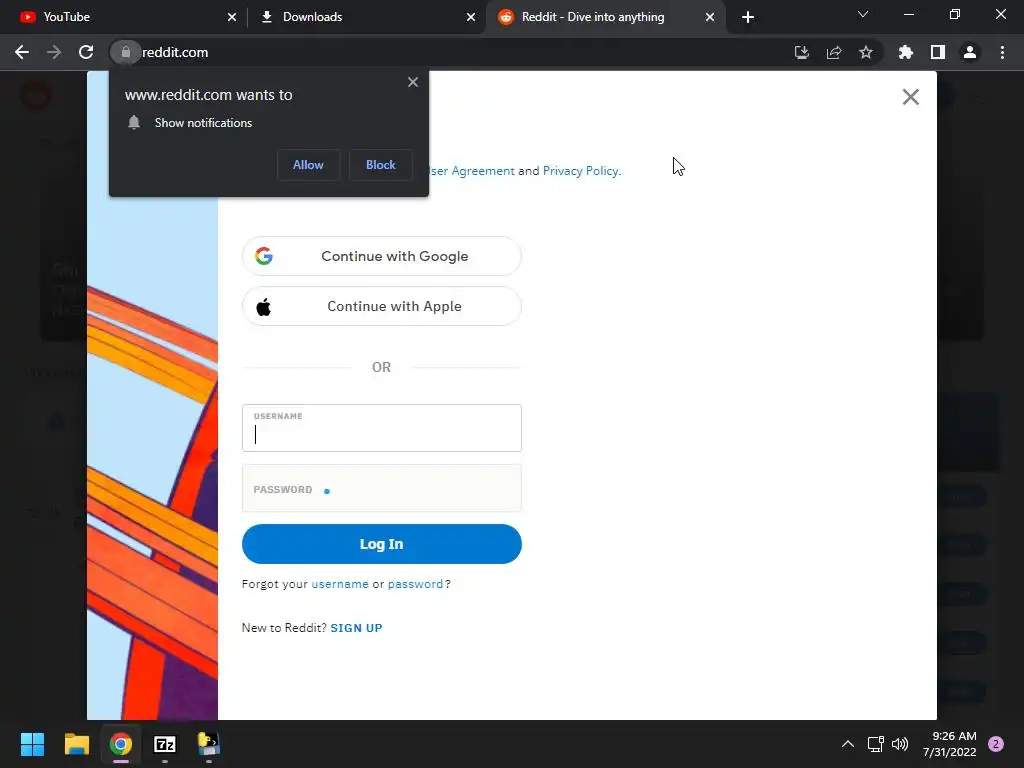Open the taskbar clock and date

(950, 744)
